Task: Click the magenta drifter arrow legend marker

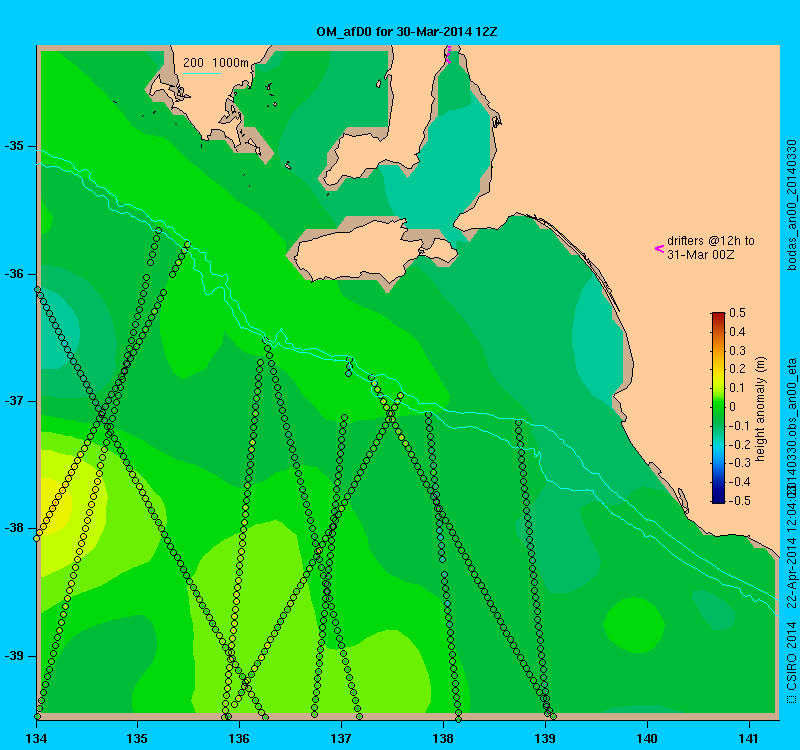Action: pos(659,248)
